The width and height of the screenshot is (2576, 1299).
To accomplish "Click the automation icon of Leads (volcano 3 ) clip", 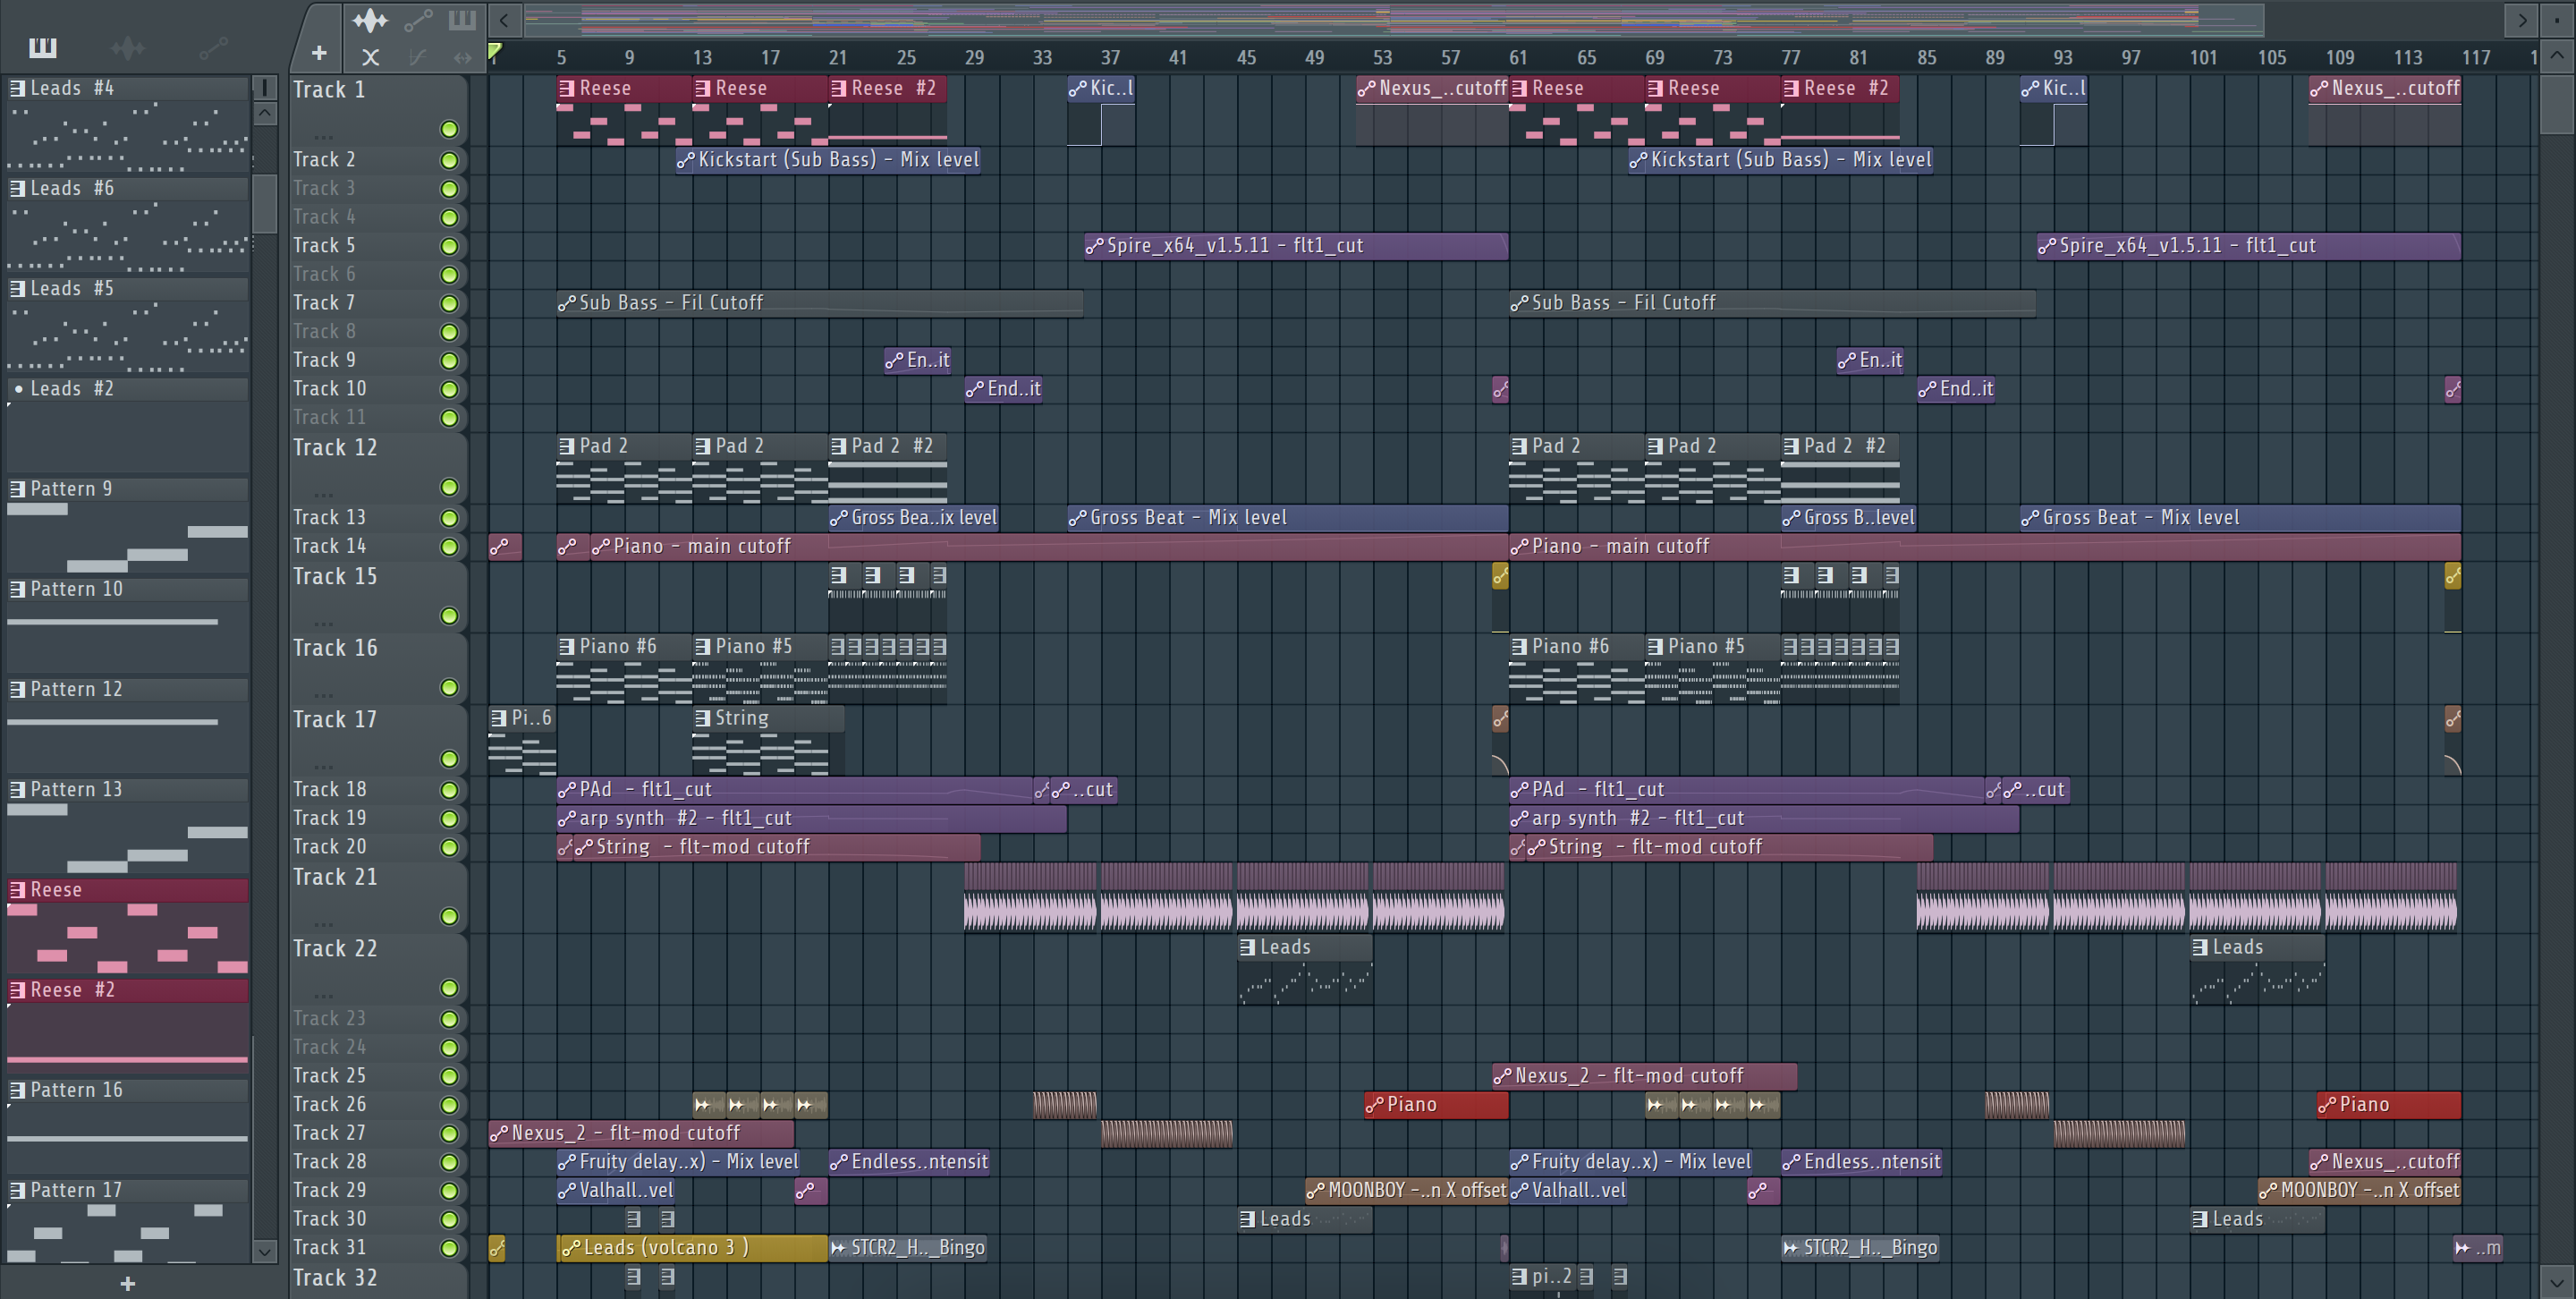I will (x=570, y=1247).
